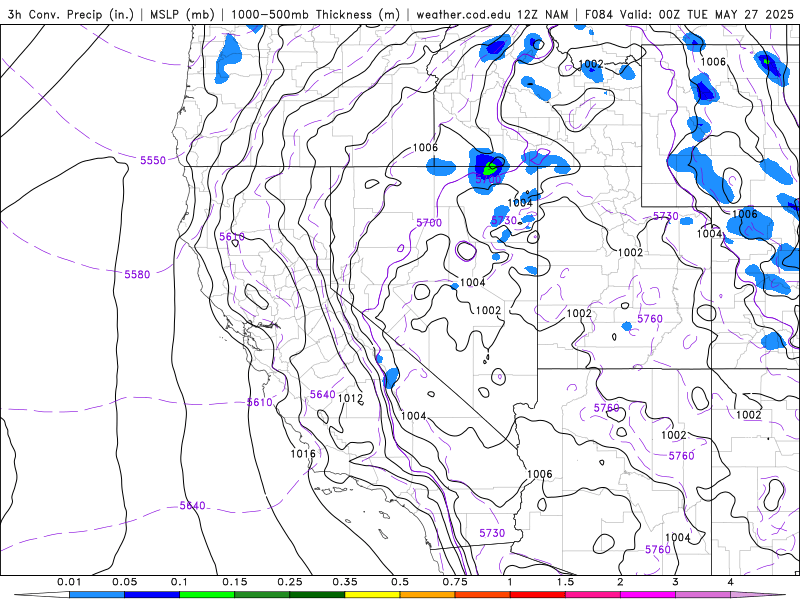Click the 'weather.cod.edu' source text in header
The width and height of the screenshot is (800, 600).
(463, 14)
